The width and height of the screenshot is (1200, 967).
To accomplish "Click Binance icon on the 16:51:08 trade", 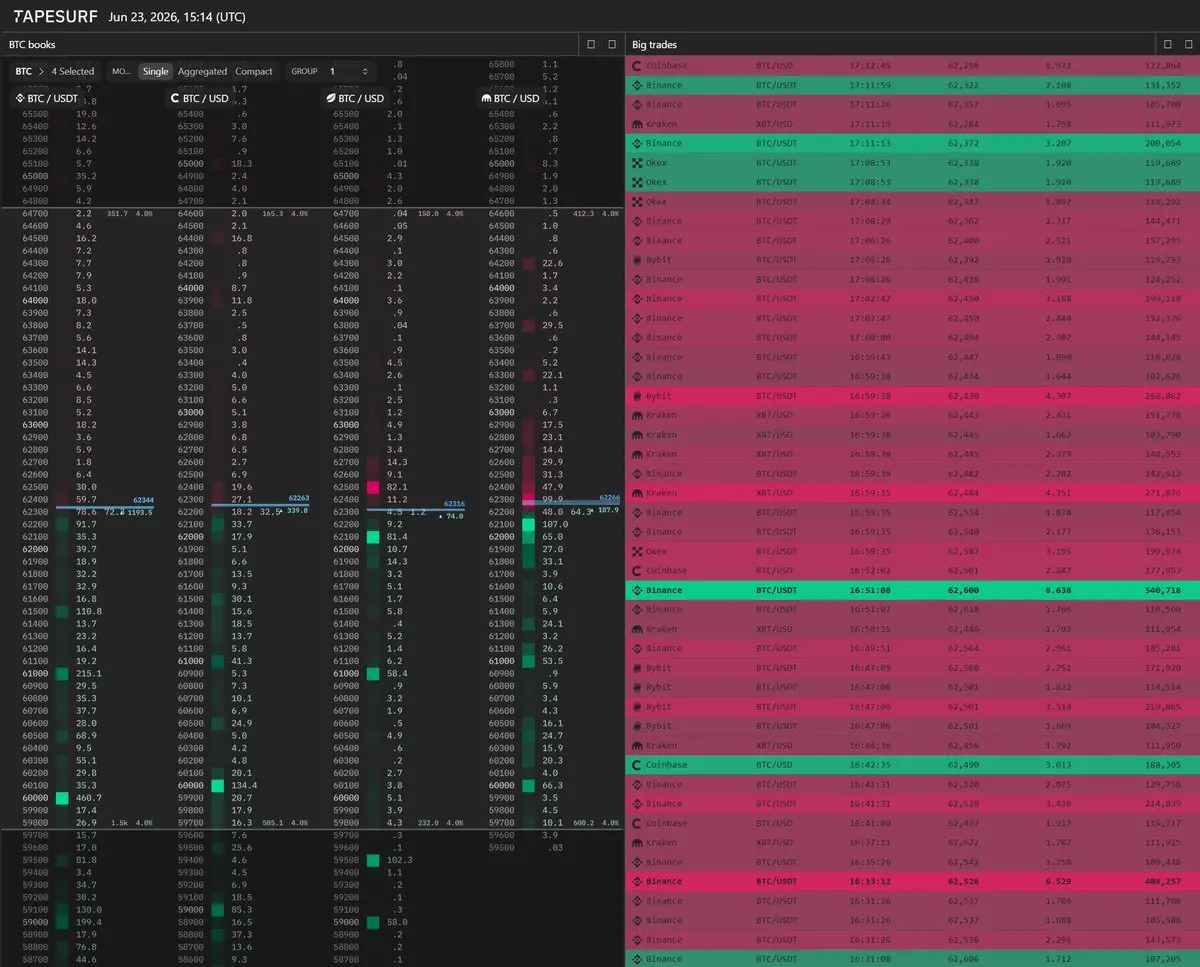I will pyautogui.click(x=636, y=590).
